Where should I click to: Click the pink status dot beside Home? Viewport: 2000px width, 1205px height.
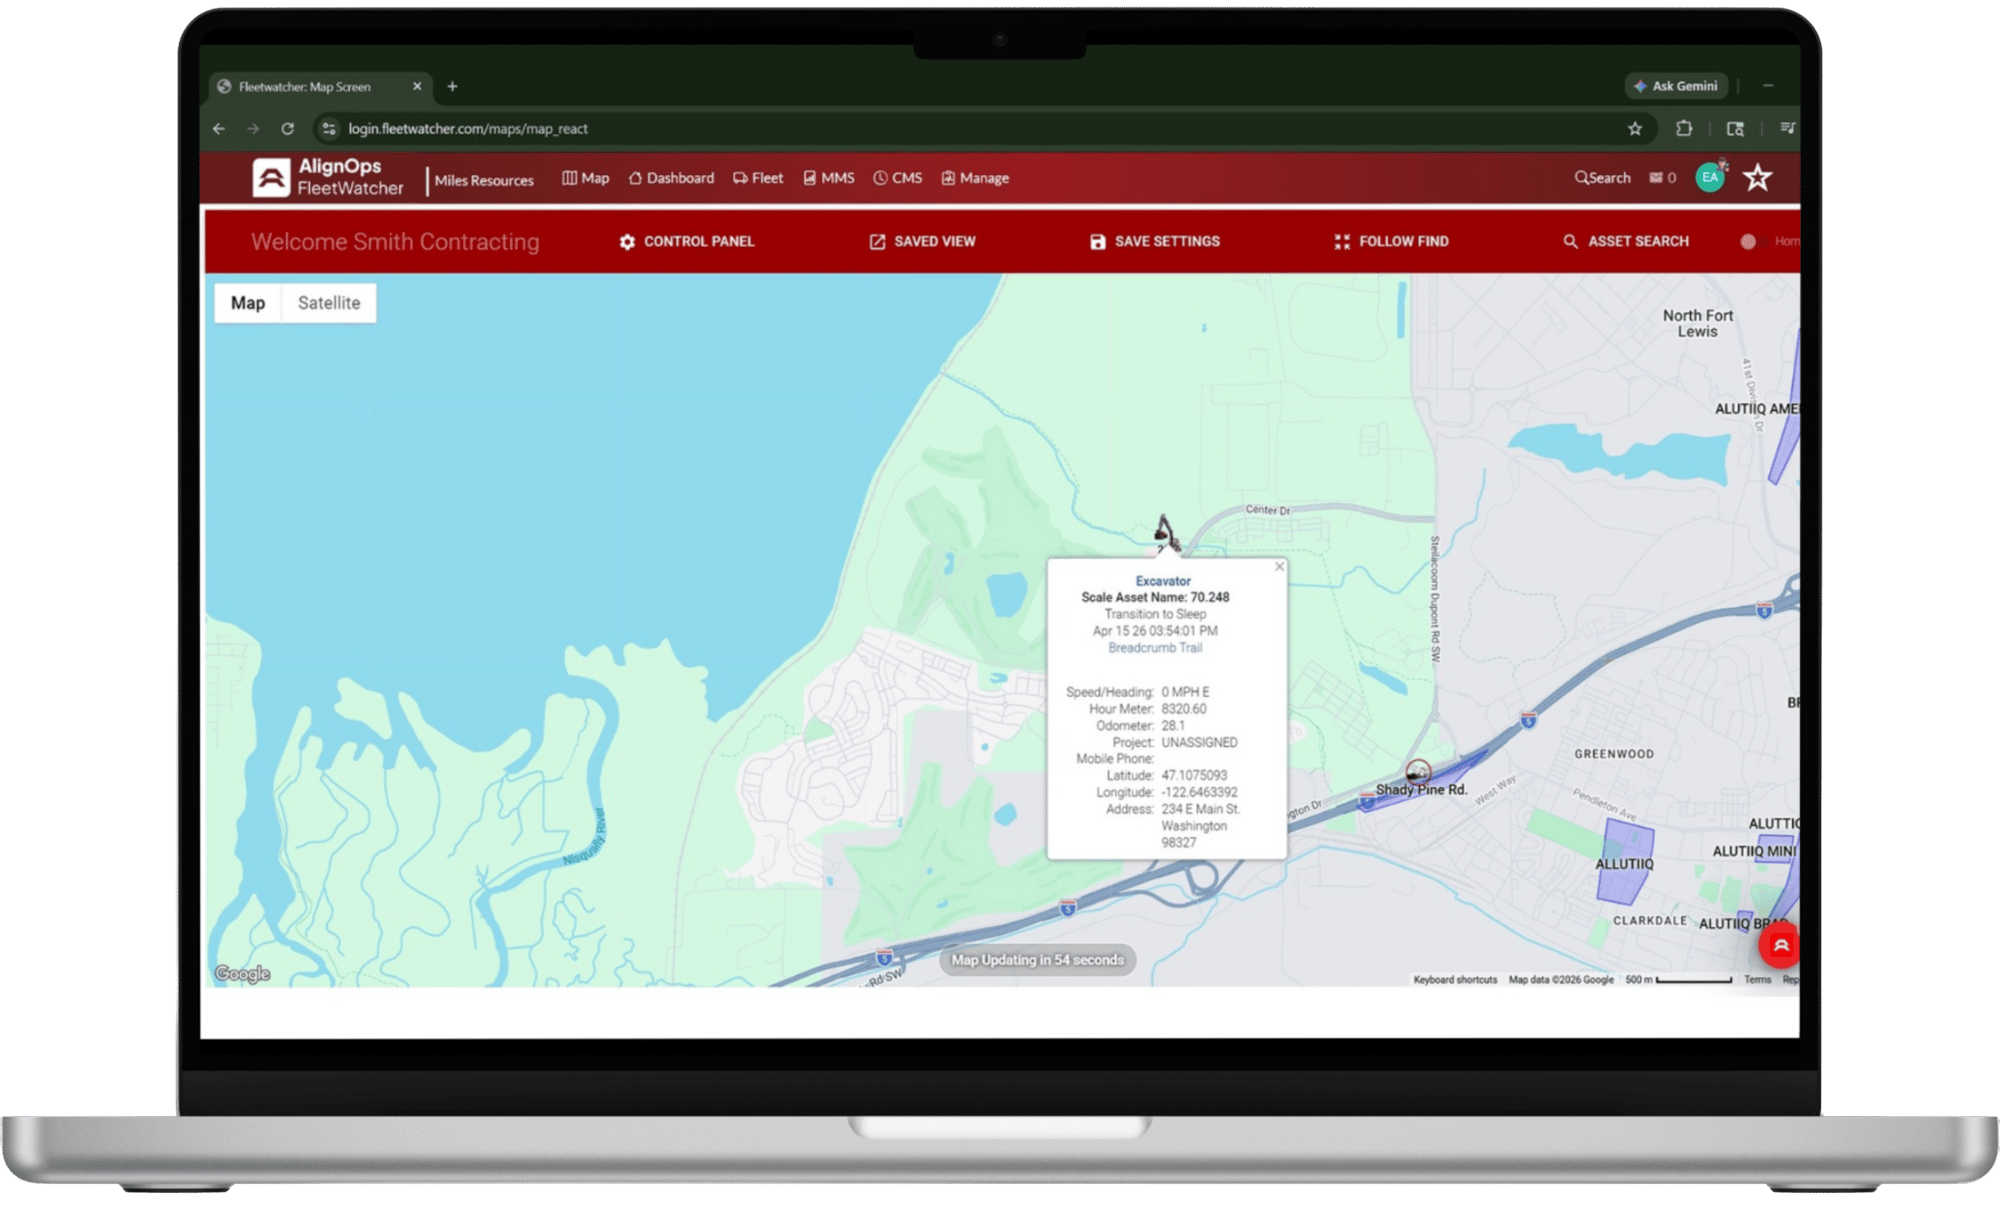click(1748, 241)
